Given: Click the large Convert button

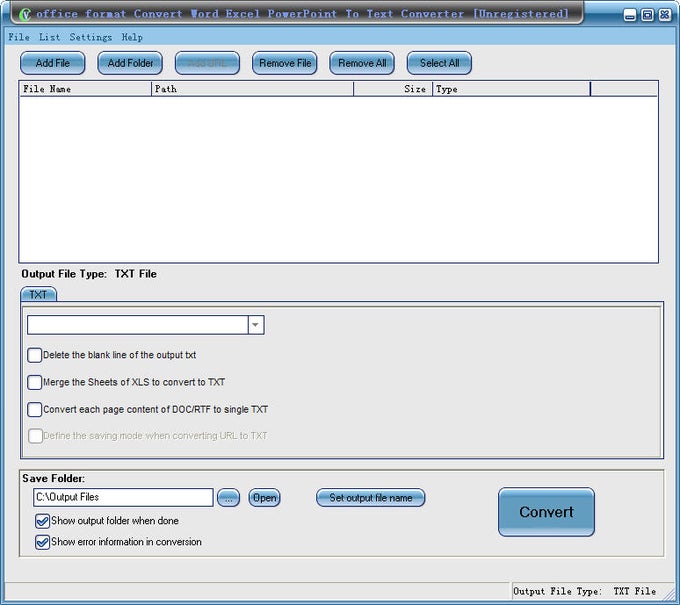Looking at the screenshot, I should coord(546,512).
